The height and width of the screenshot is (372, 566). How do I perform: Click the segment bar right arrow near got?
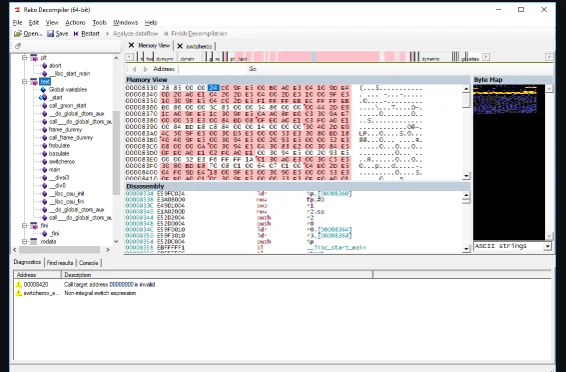click(x=486, y=57)
